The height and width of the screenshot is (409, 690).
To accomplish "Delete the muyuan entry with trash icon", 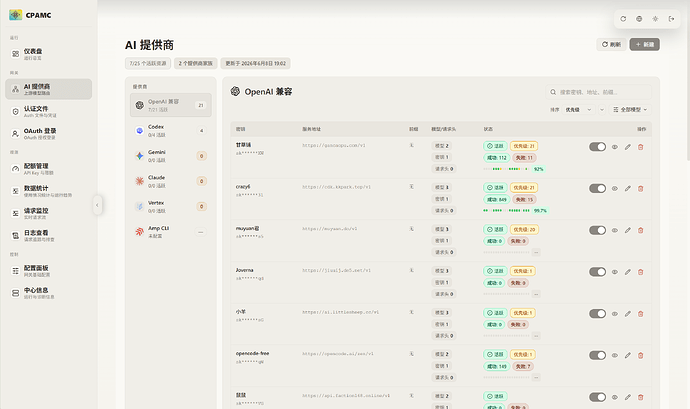I will pos(641,230).
